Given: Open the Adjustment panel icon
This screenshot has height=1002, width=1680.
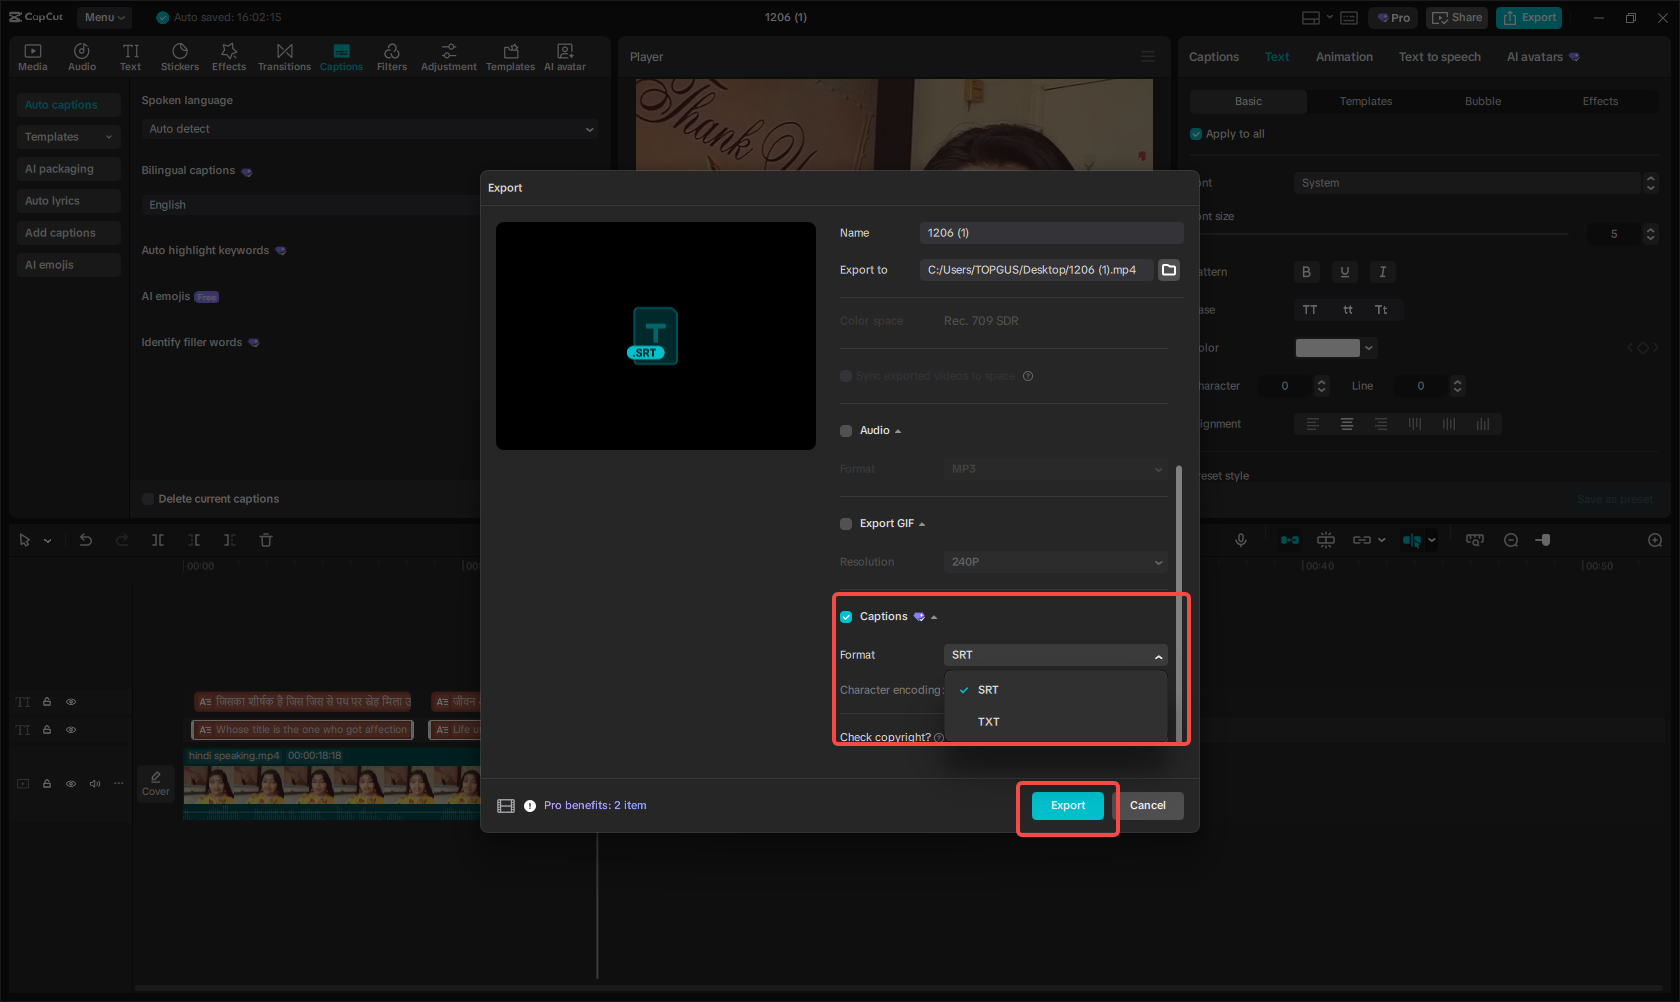Looking at the screenshot, I should click(449, 57).
